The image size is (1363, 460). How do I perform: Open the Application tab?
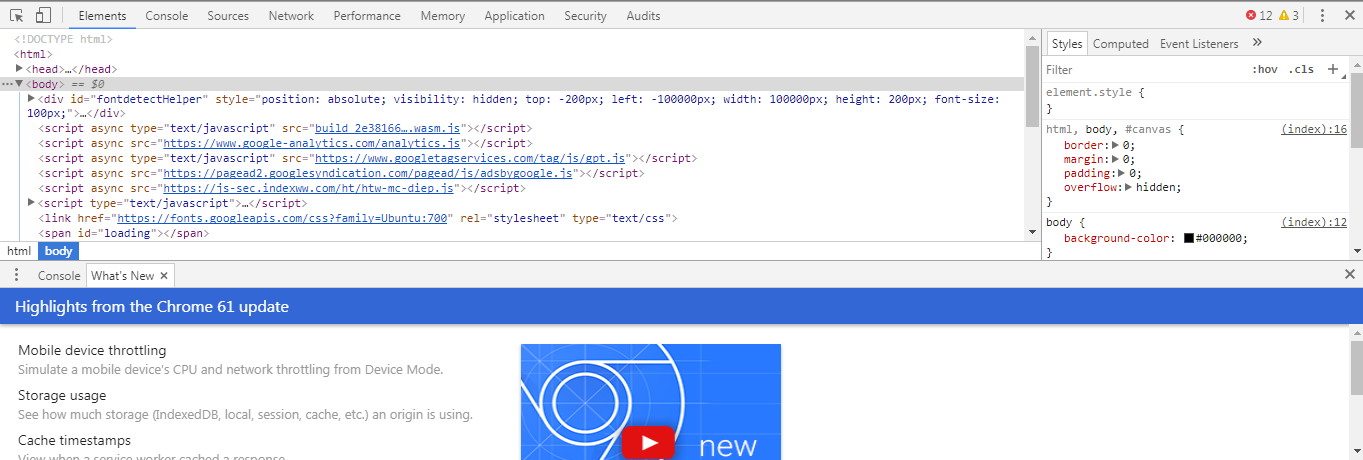pyautogui.click(x=514, y=16)
